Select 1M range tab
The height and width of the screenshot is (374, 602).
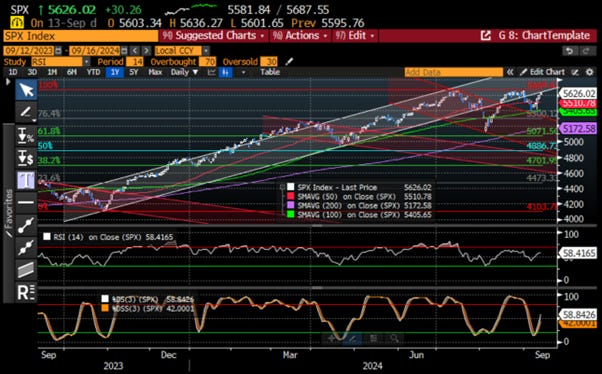tap(52, 72)
